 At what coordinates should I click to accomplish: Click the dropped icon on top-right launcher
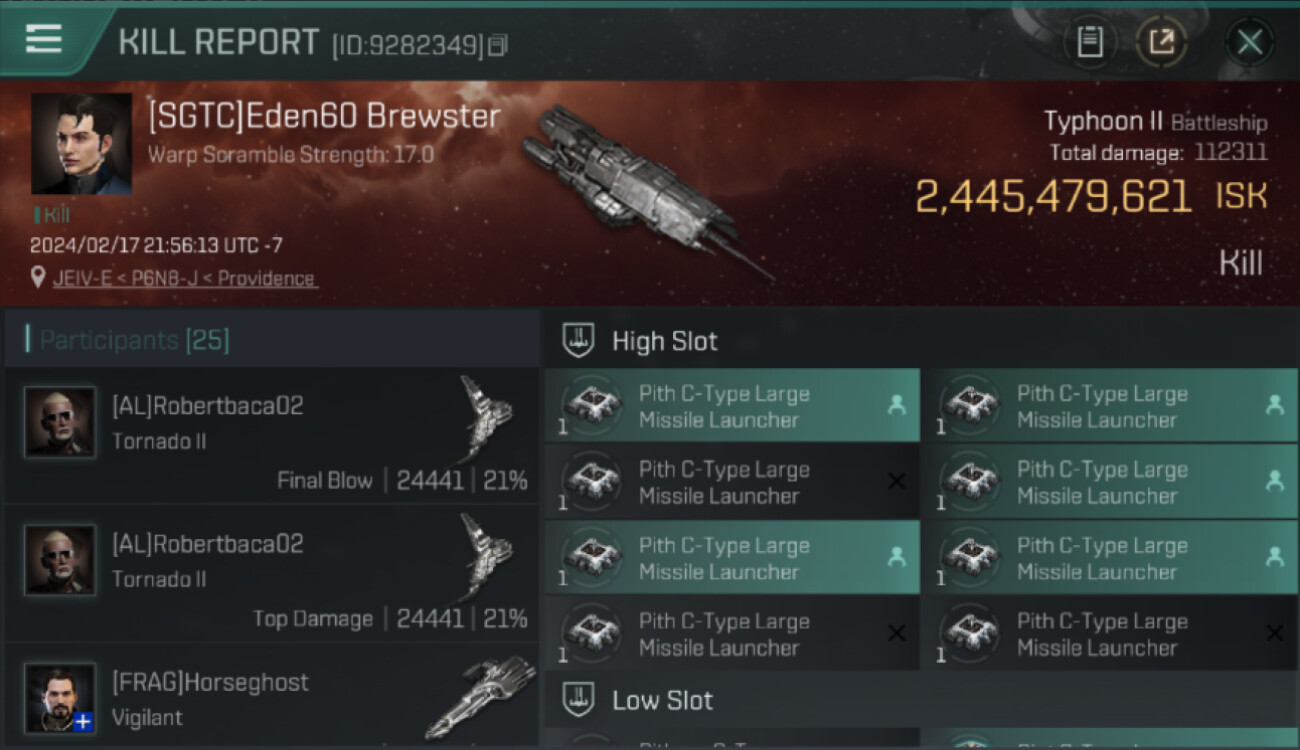point(1274,405)
